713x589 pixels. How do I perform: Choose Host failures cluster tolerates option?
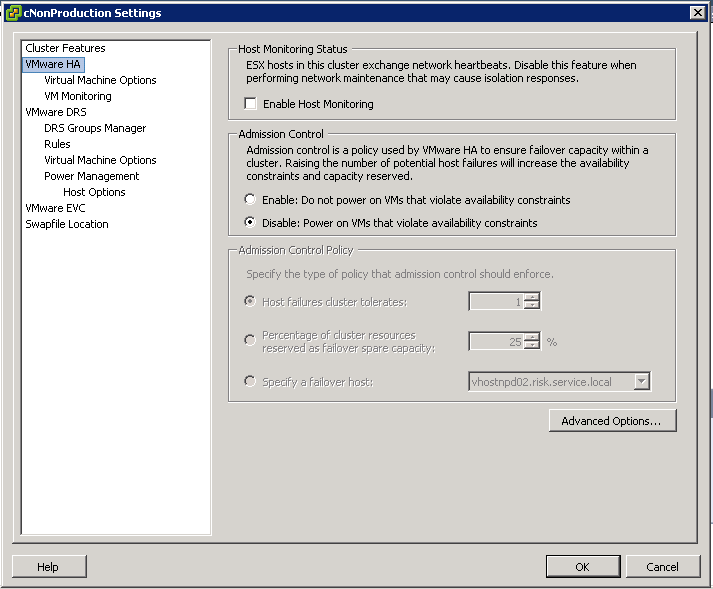coord(250,301)
